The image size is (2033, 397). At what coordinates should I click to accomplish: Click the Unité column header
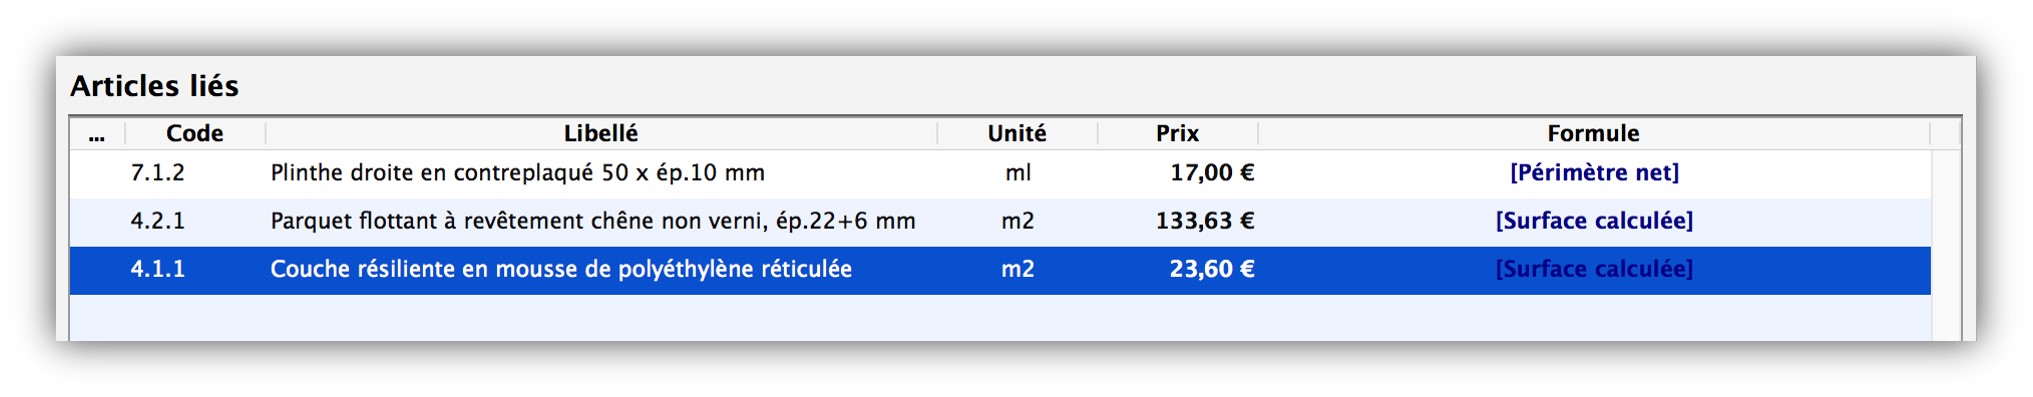tap(1017, 133)
